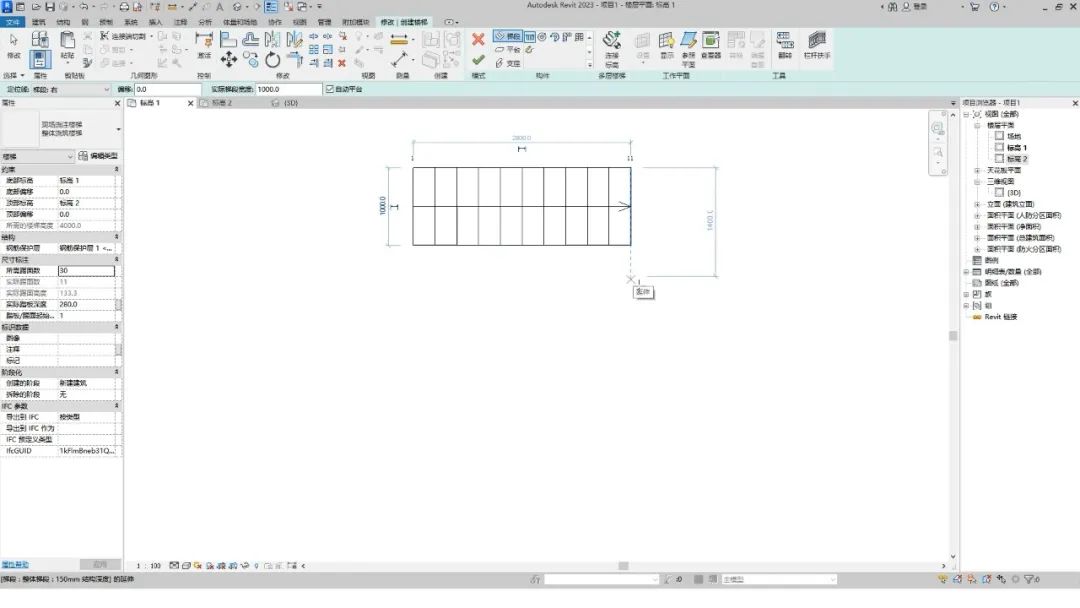Click the 属性帮助 (Properties help) link

[x=15, y=565]
